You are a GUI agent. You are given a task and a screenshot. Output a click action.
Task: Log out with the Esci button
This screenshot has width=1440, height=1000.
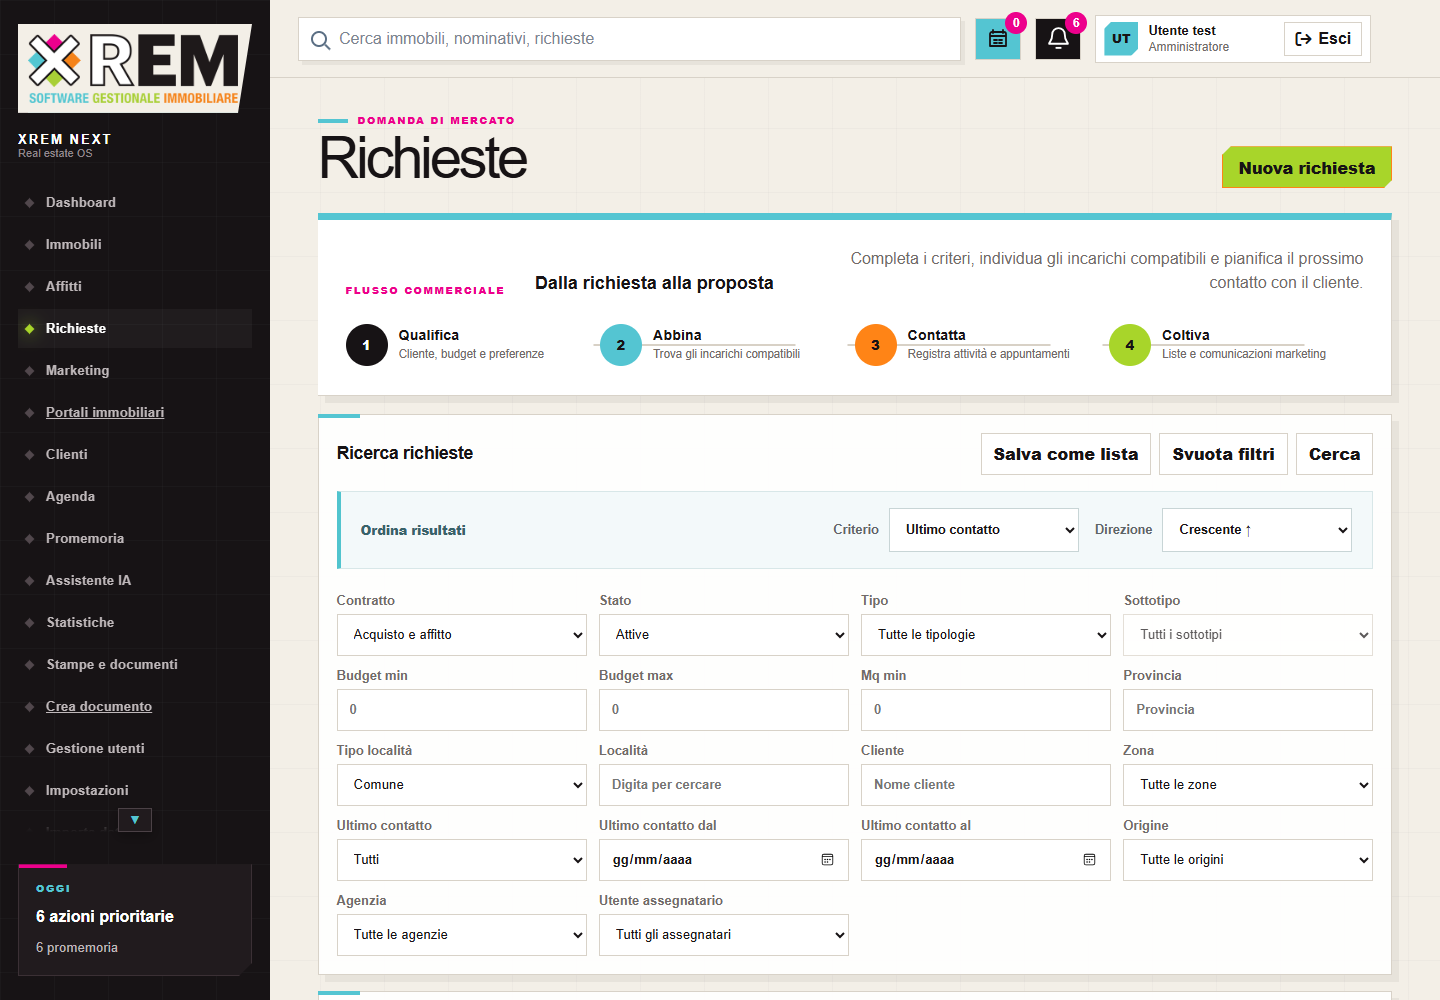(x=1323, y=39)
